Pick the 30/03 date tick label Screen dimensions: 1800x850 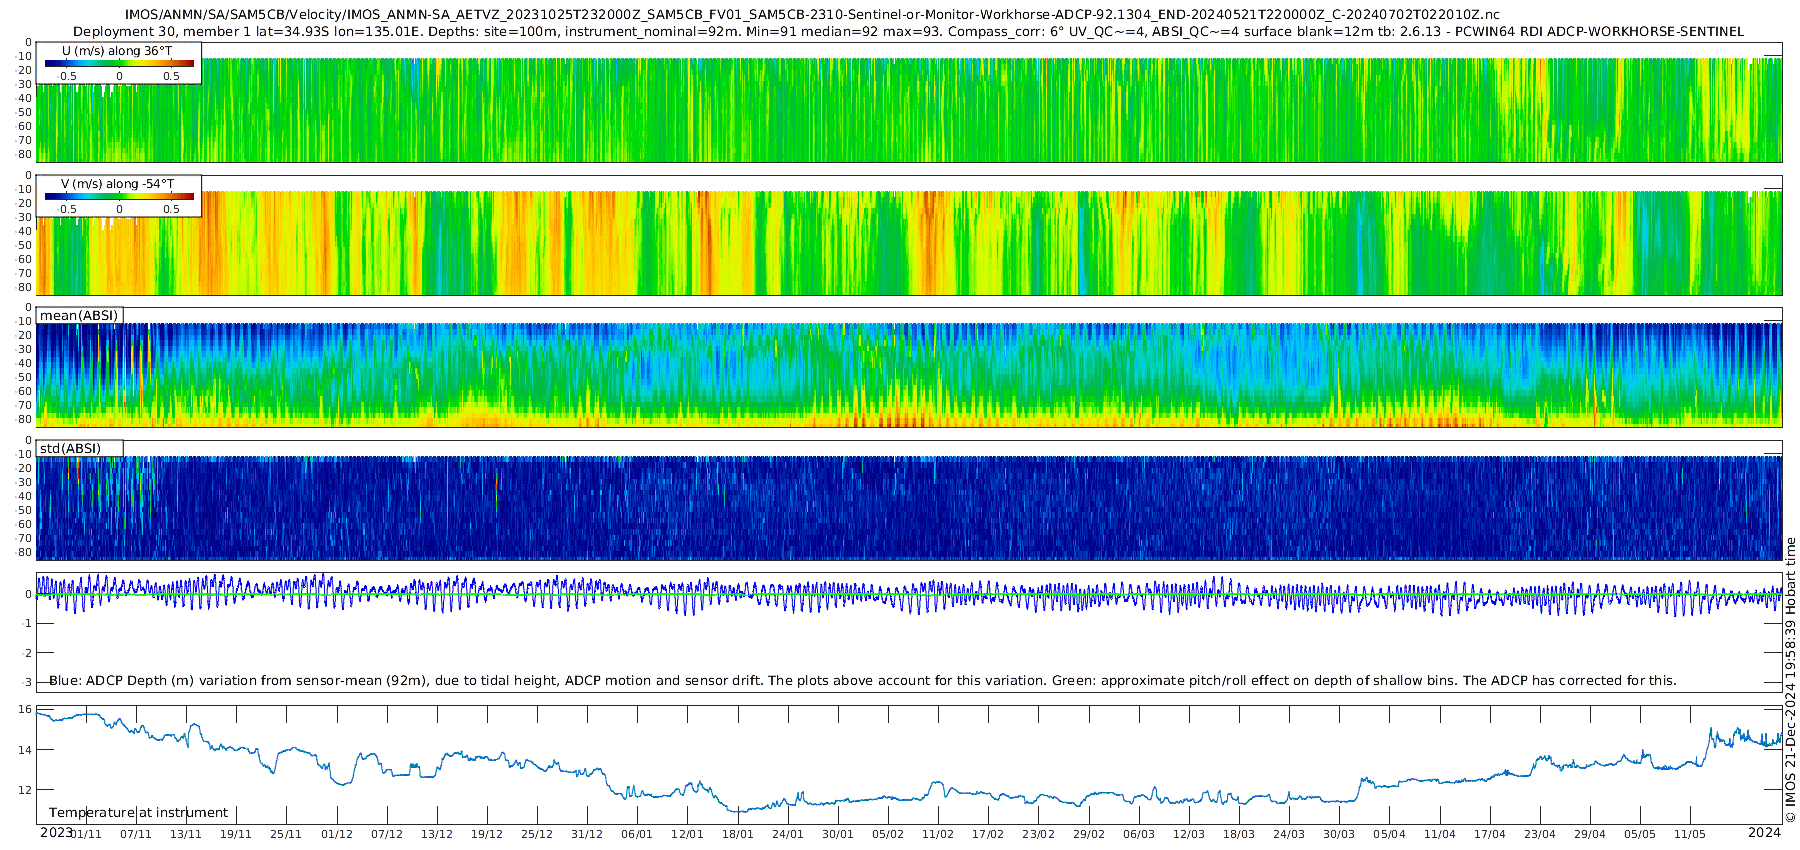(1339, 834)
